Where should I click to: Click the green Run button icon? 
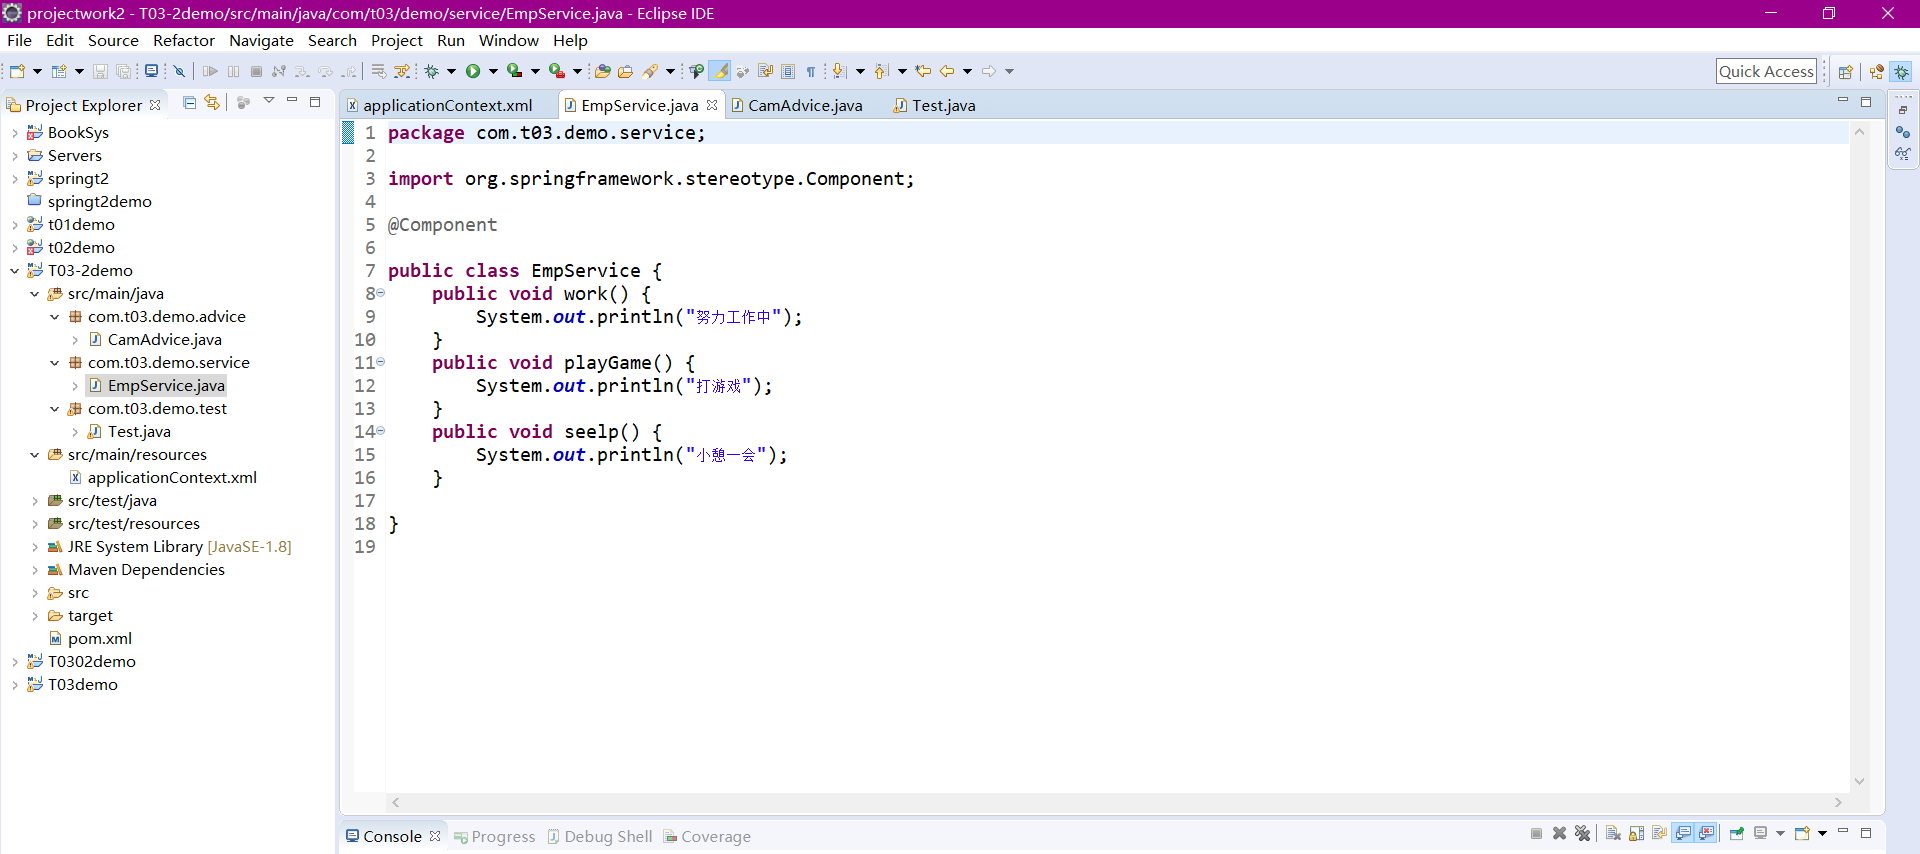[472, 71]
